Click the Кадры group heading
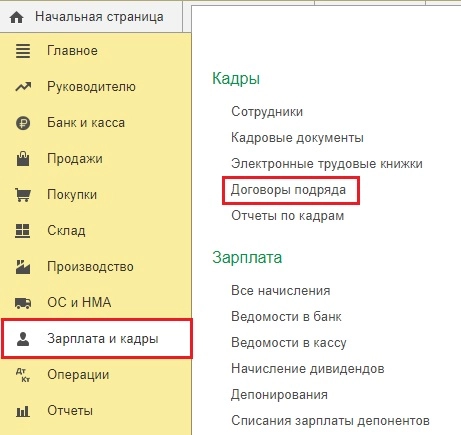This screenshot has height=435, width=461. coord(236,79)
